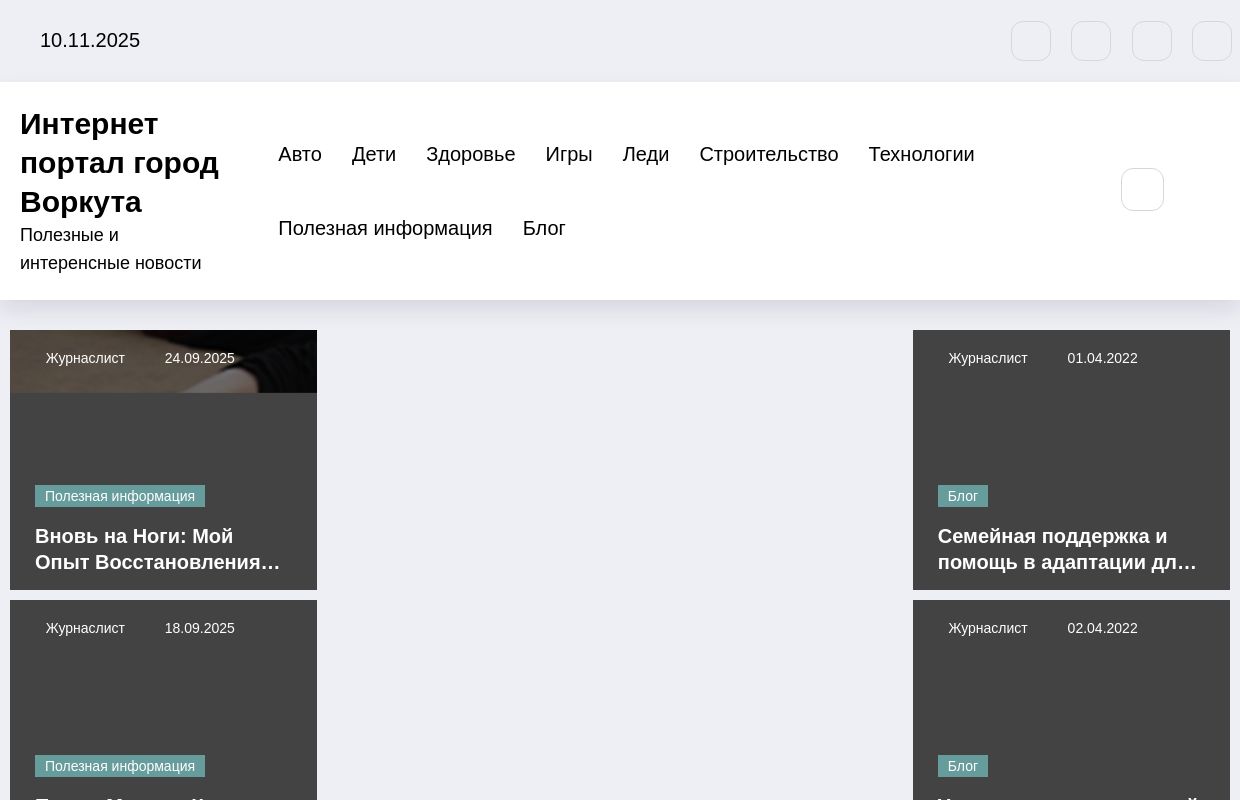The image size is (1240, 800).
Task: Open the Технологии category
Action: (x=921, y=154)
